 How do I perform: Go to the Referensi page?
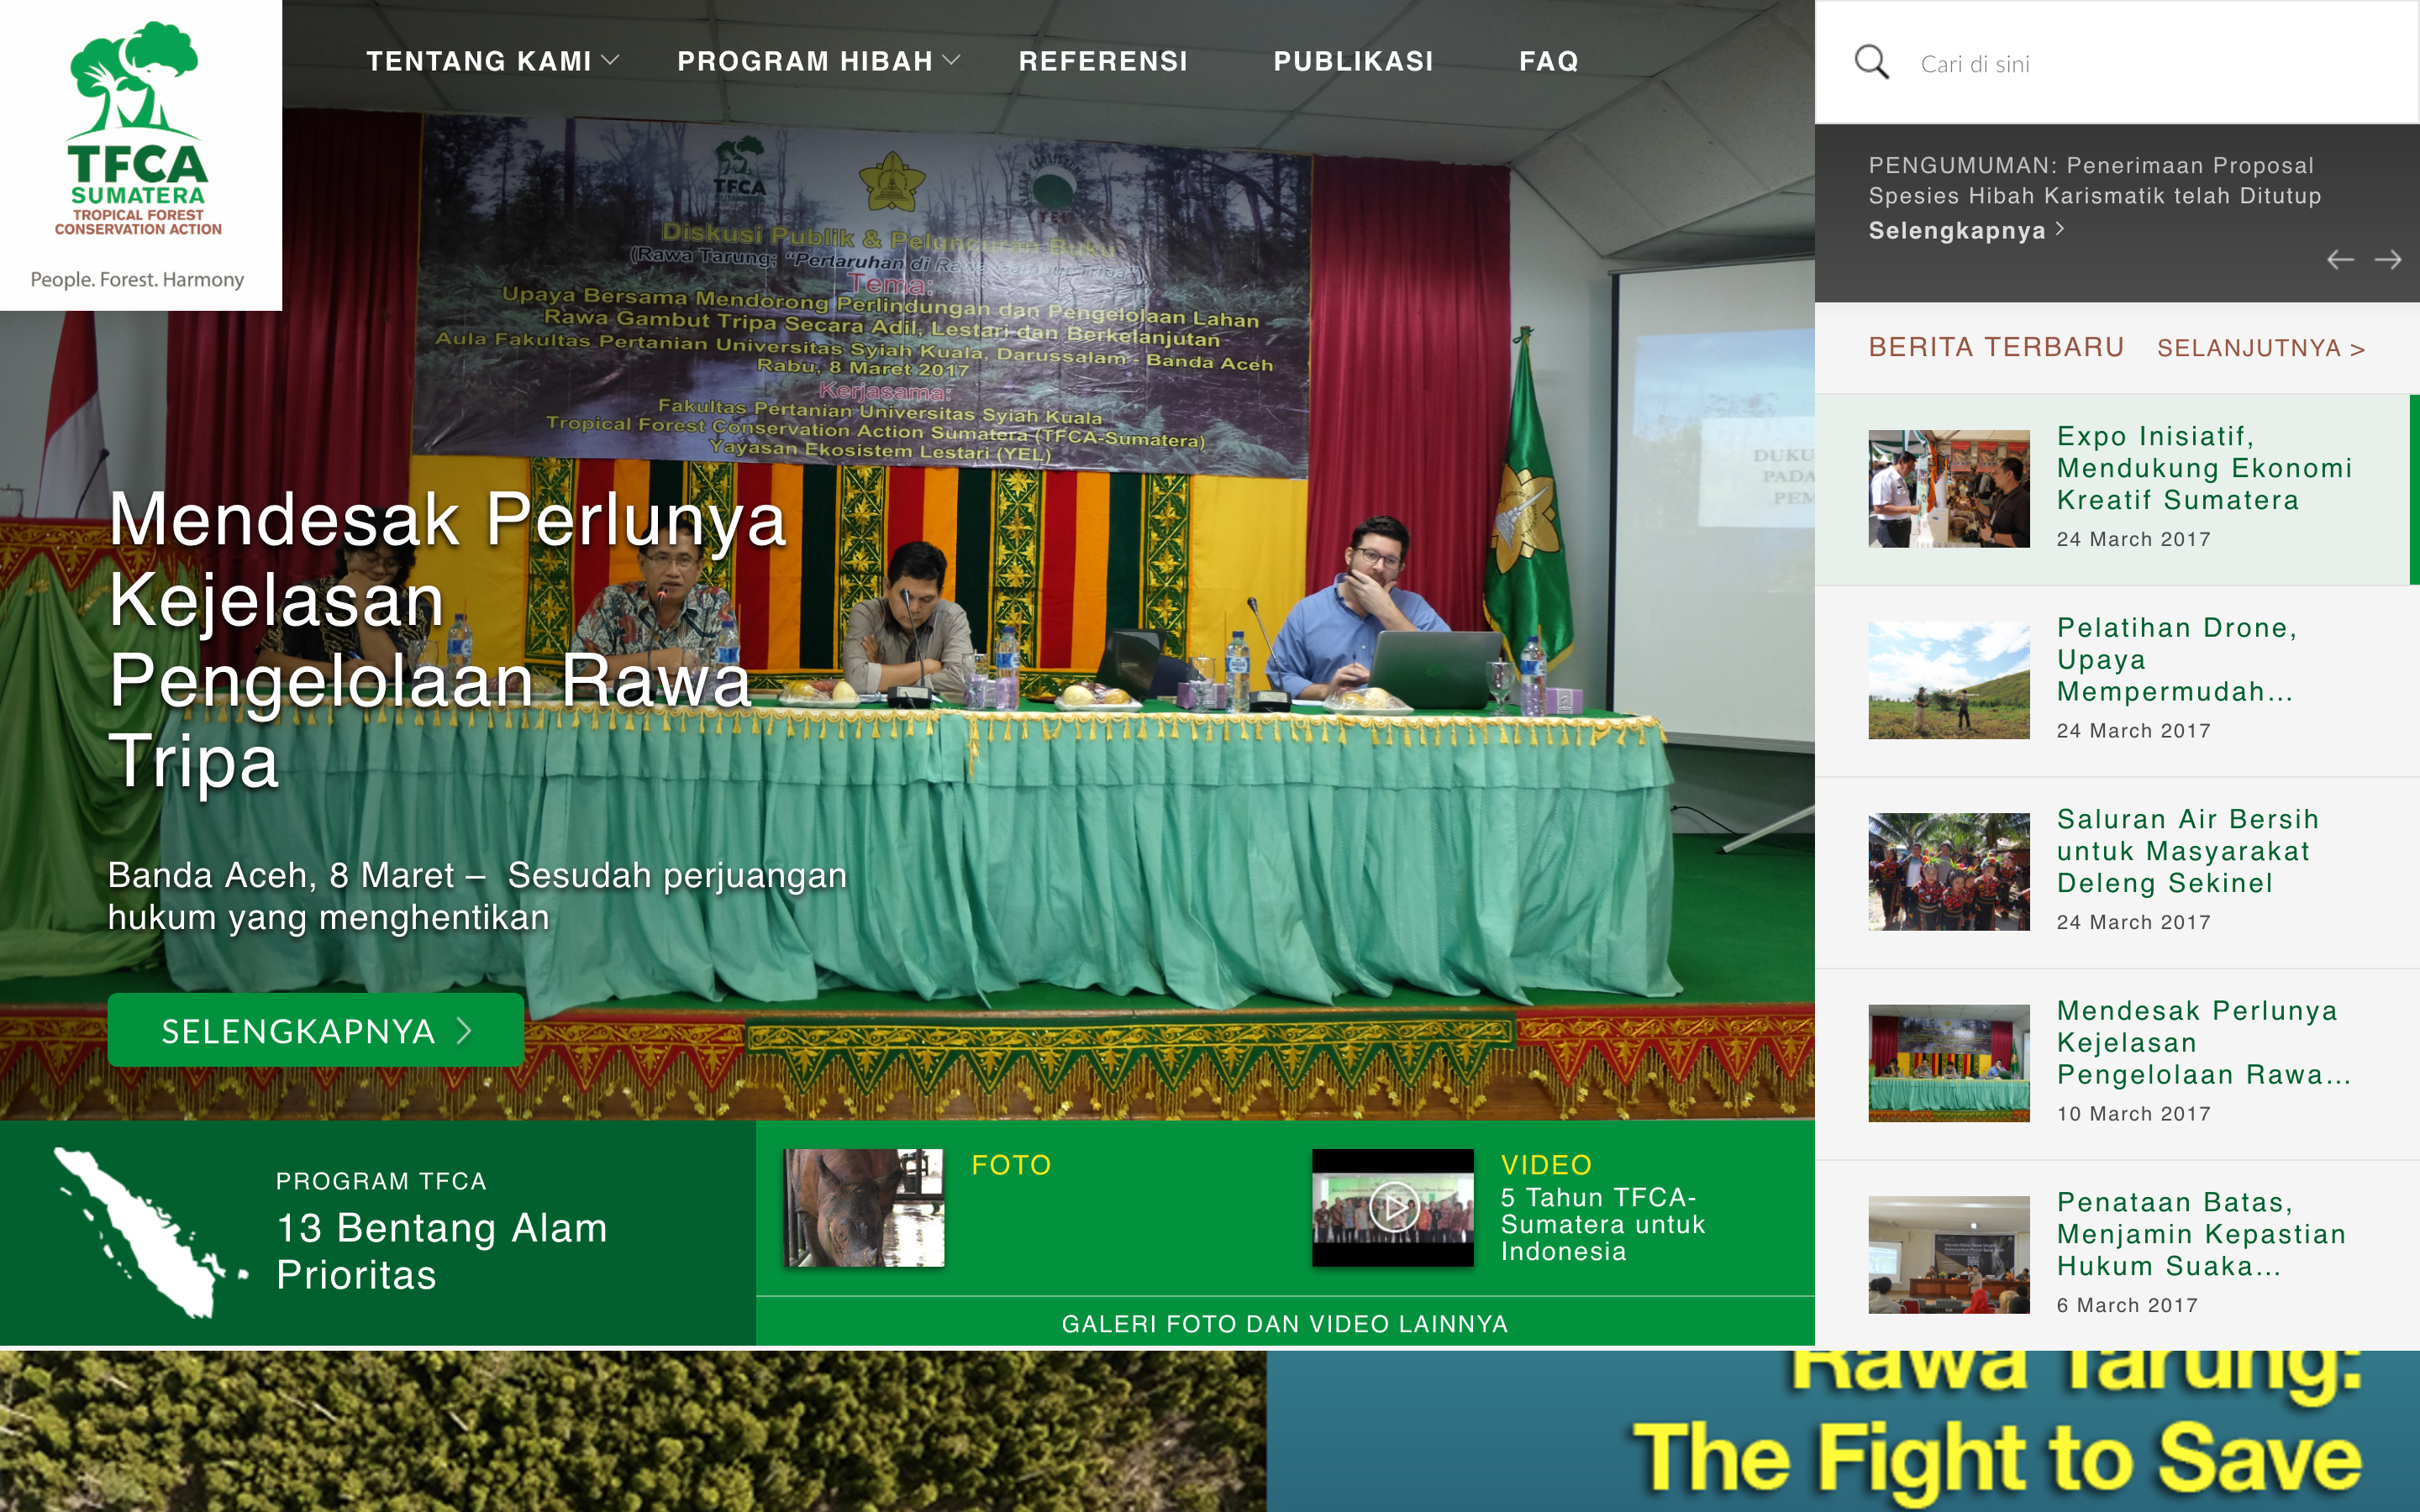[1103, 61]
